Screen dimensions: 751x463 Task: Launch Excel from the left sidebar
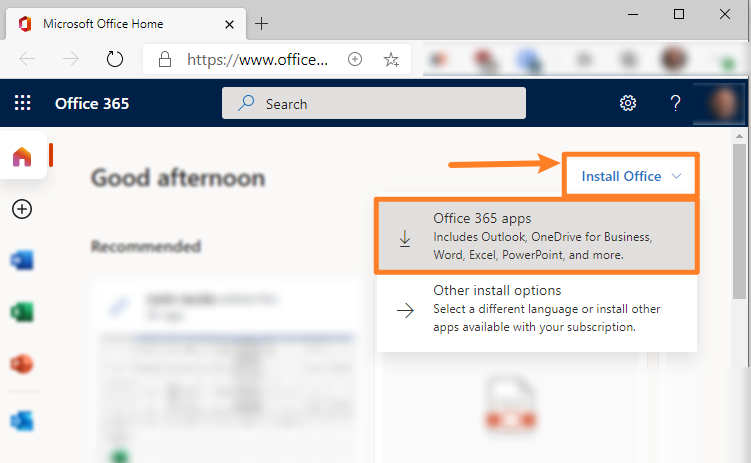point(22,312)
